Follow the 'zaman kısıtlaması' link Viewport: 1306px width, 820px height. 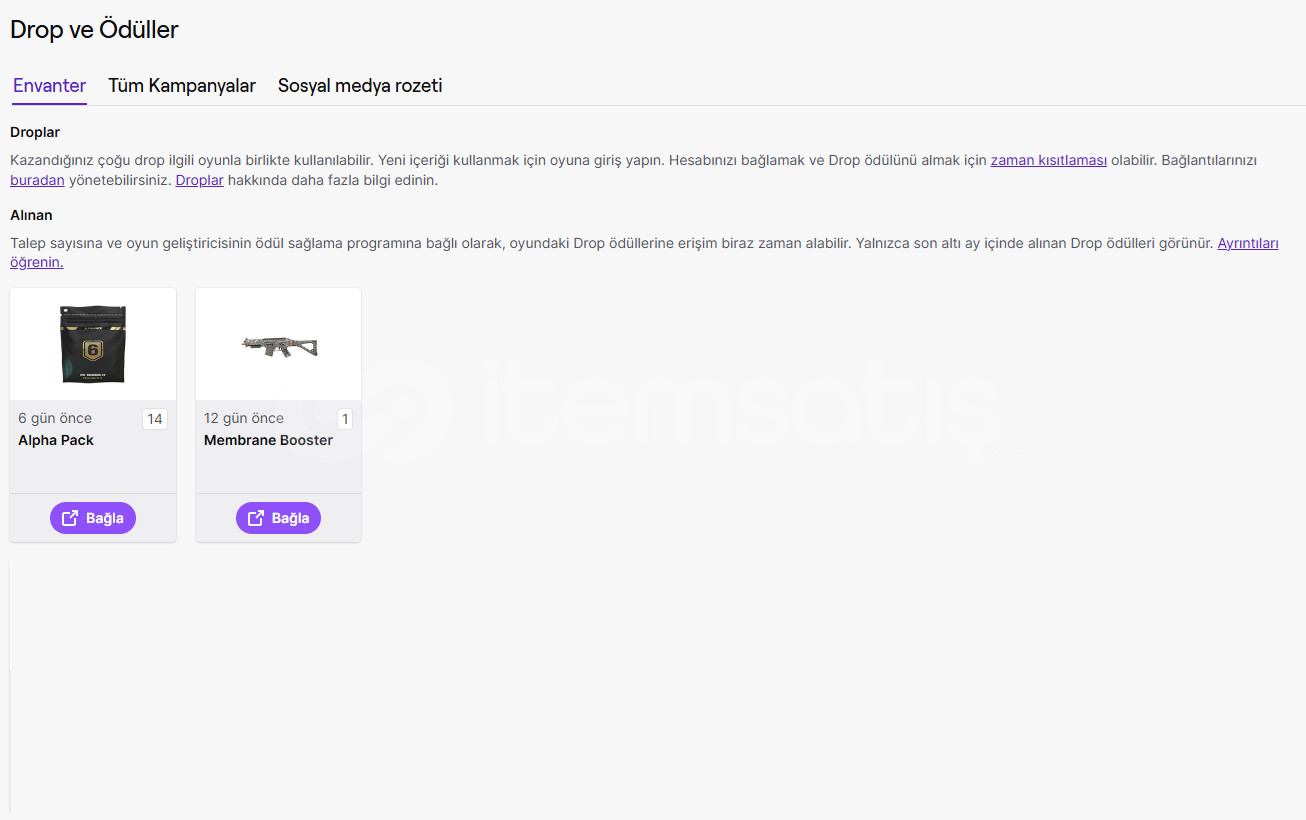pos(1048,160)
